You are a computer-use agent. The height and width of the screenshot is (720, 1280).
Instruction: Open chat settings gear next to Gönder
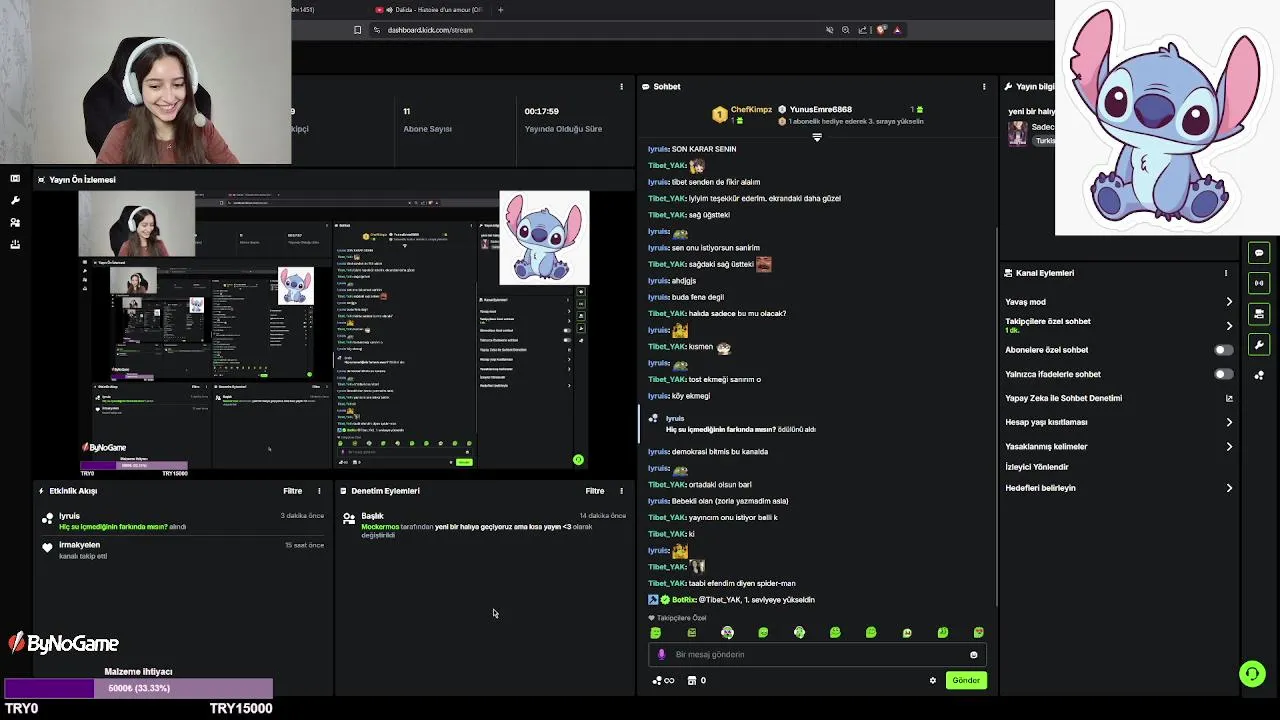933,680
